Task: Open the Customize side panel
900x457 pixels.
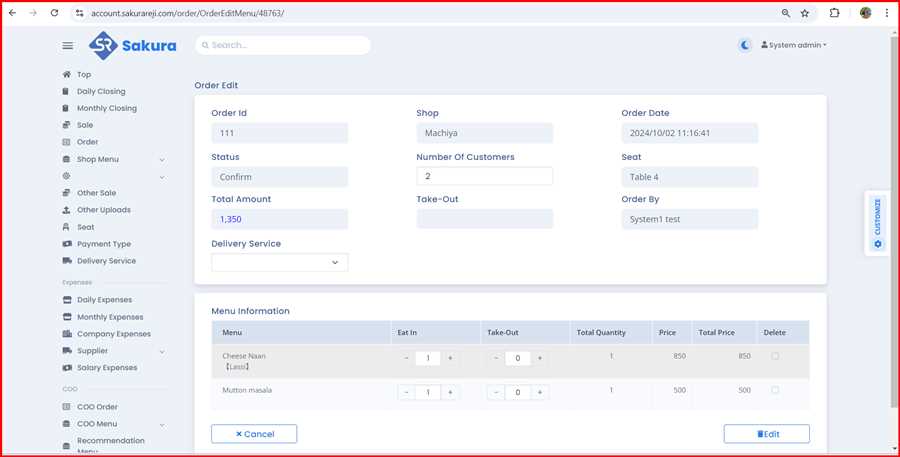Action: click(877, 223)
